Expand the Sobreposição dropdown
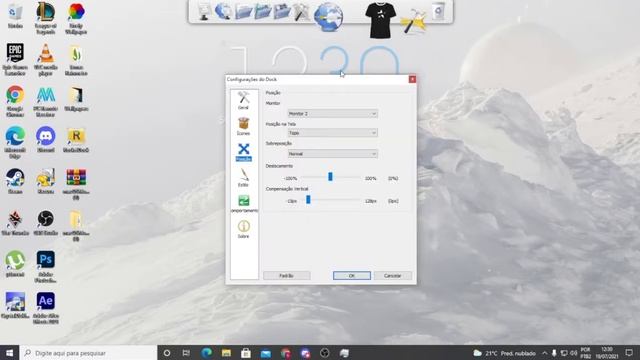Image resolution: width=640 pixels, height=360 pixels. tap(333, 154)
